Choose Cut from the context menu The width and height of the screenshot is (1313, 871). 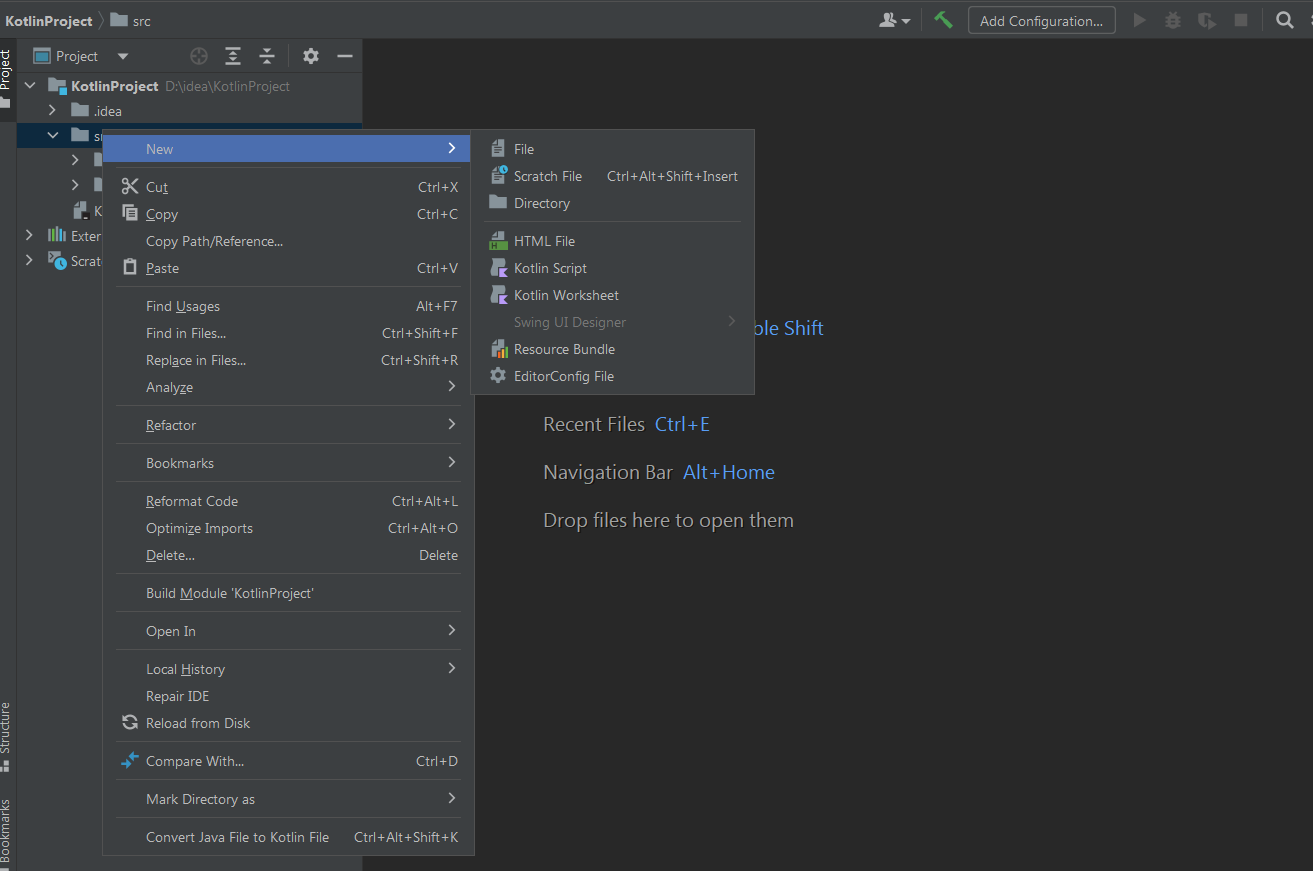[x=288, y=187]
